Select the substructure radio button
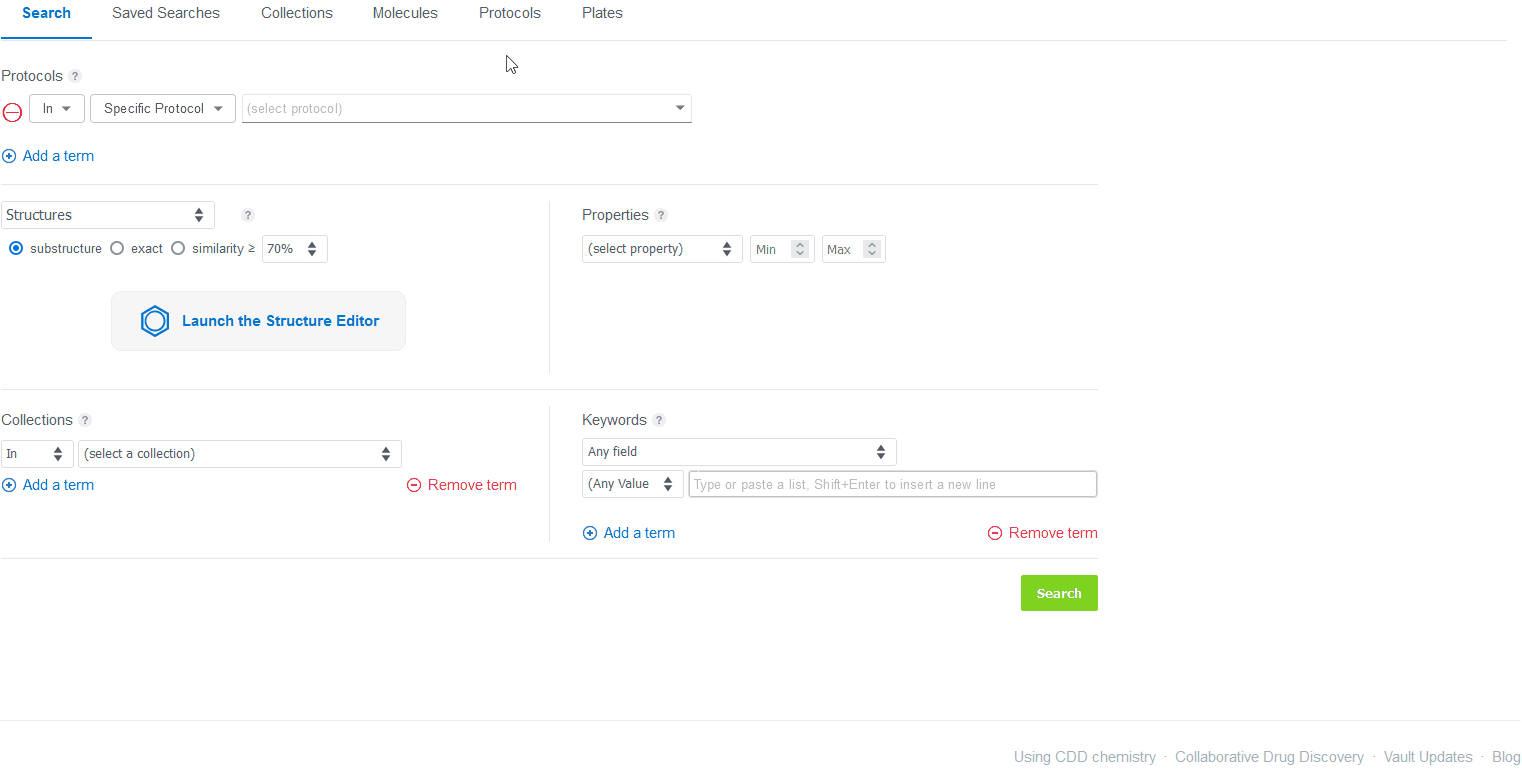This screenshot has height=770, width=1522. click(16, 249)
